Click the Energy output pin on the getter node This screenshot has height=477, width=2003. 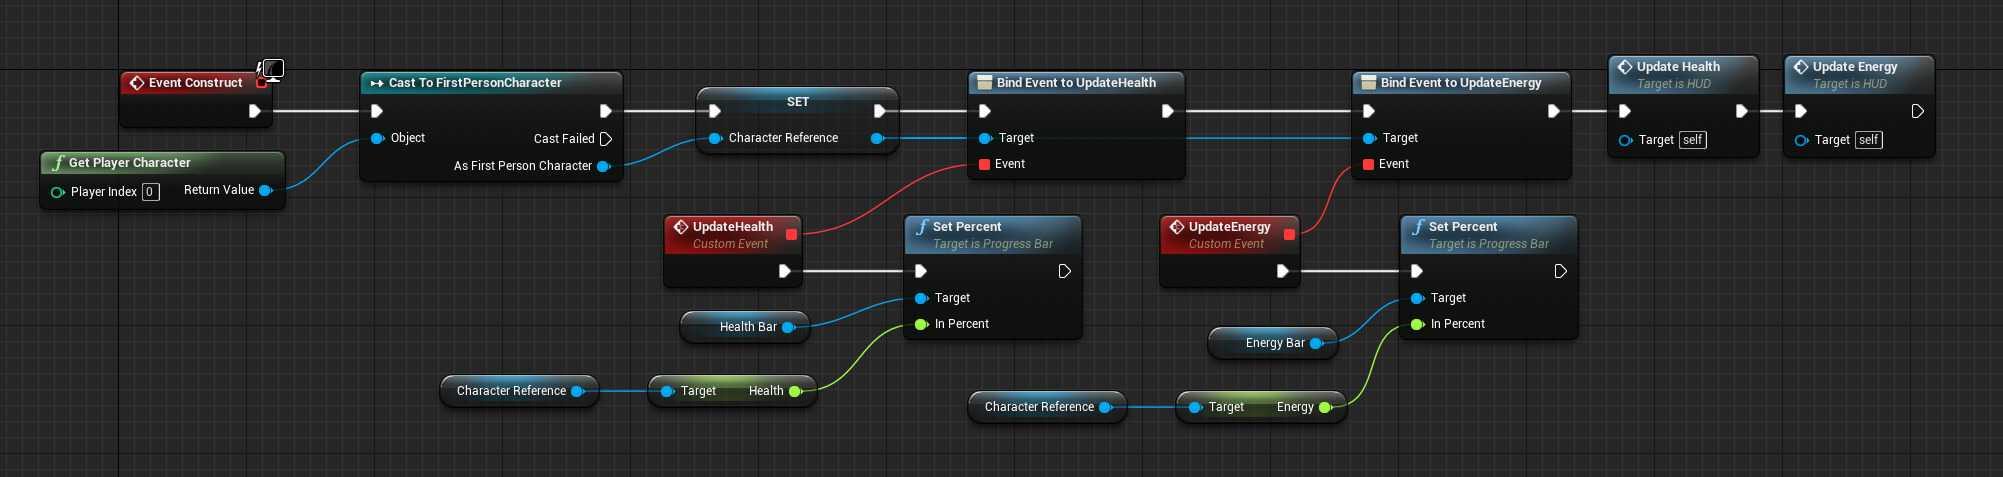1325,407
